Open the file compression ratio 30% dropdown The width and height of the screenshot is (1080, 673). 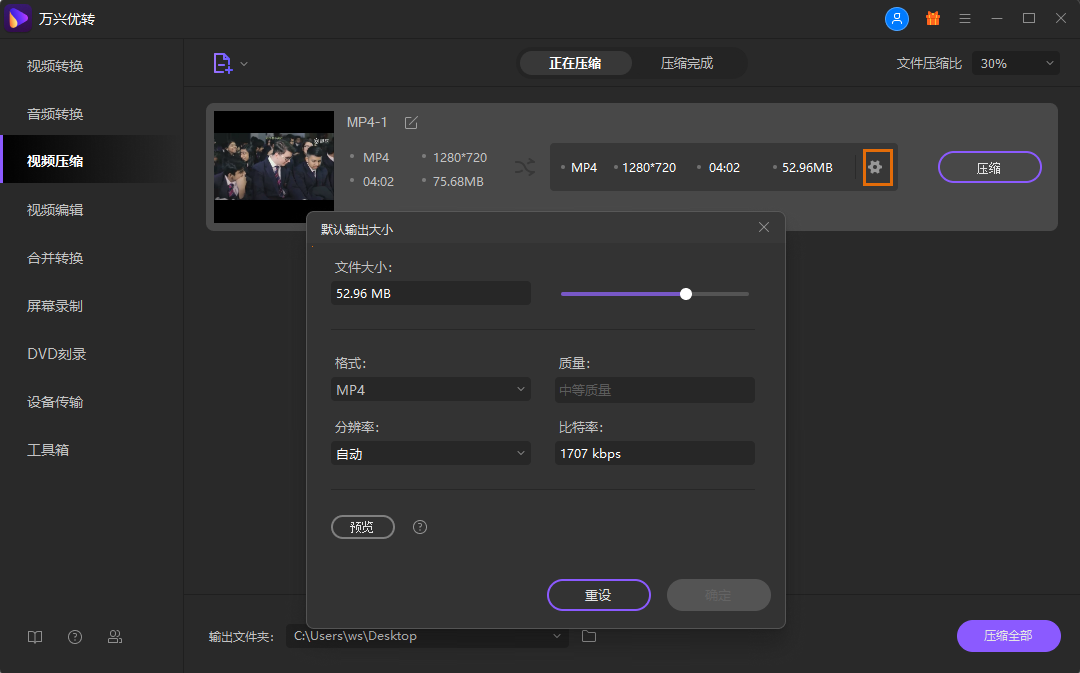(x=1016, y=63)
